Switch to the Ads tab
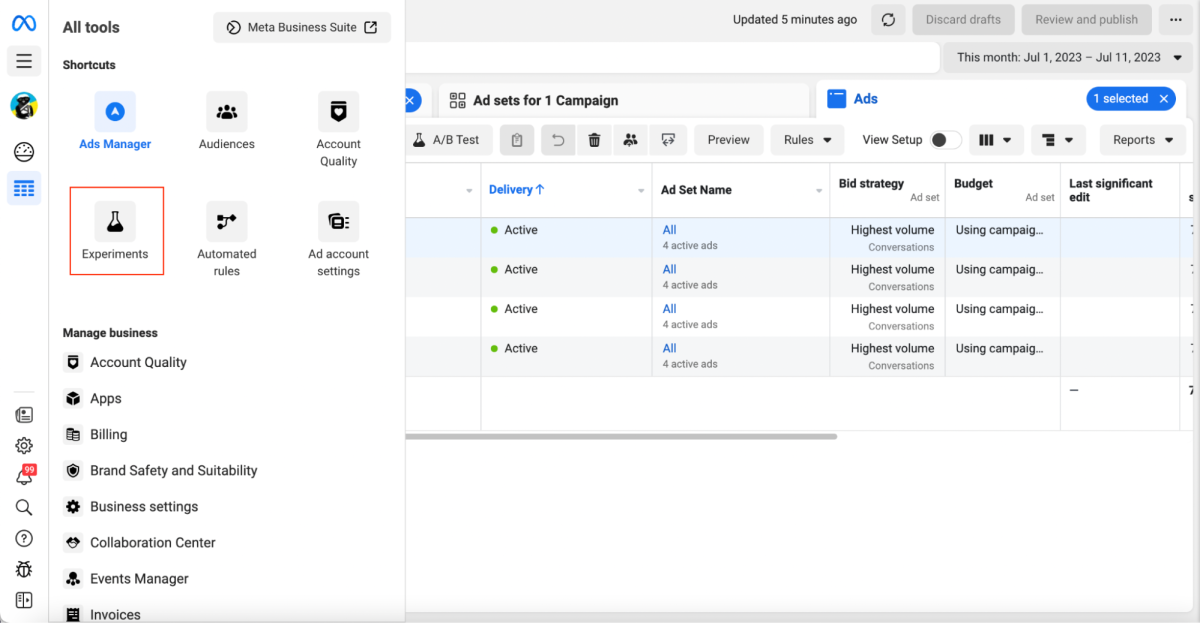 [x=865, y=99]
